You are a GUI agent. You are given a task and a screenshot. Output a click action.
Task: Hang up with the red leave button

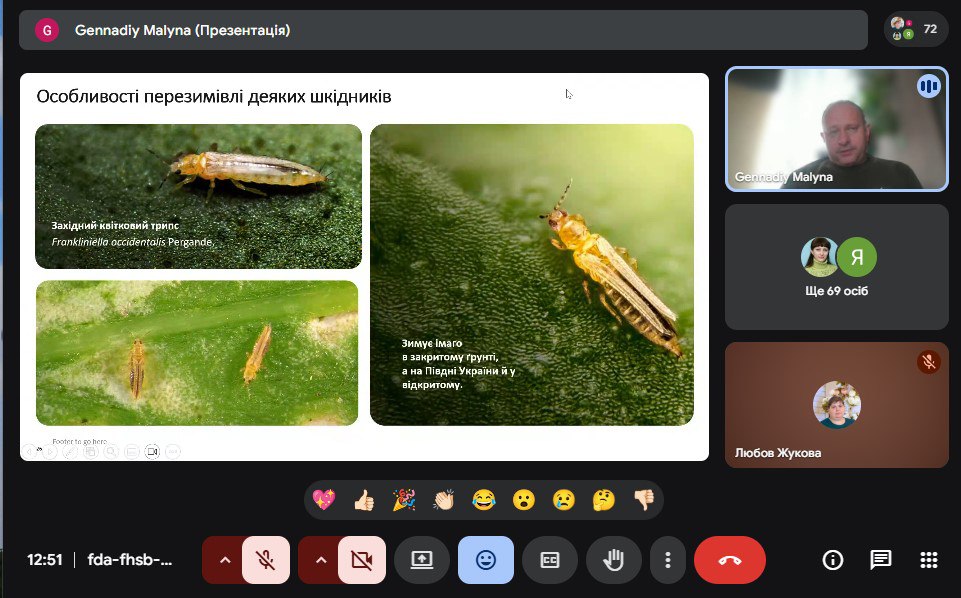click(729, 560)
